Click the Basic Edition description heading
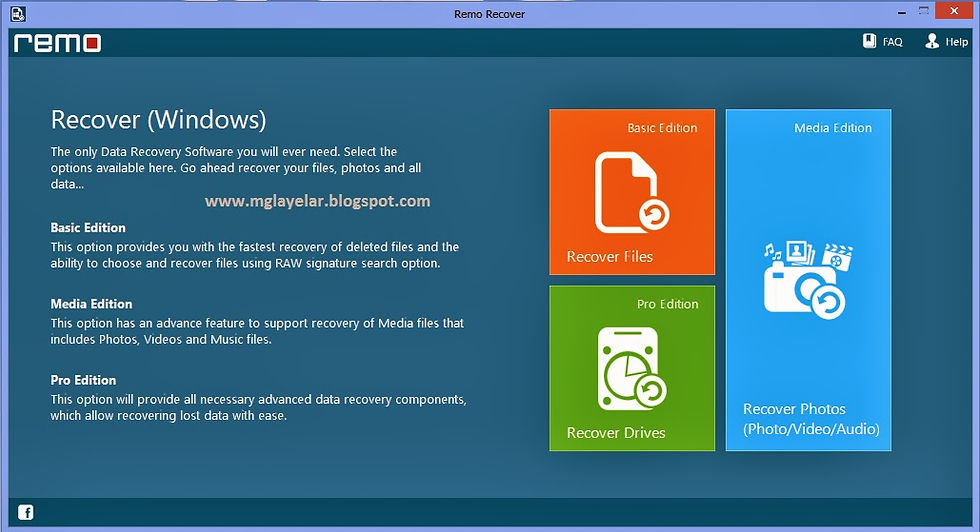The height and width of the screenshot is (532, 980). pos(88,228)
